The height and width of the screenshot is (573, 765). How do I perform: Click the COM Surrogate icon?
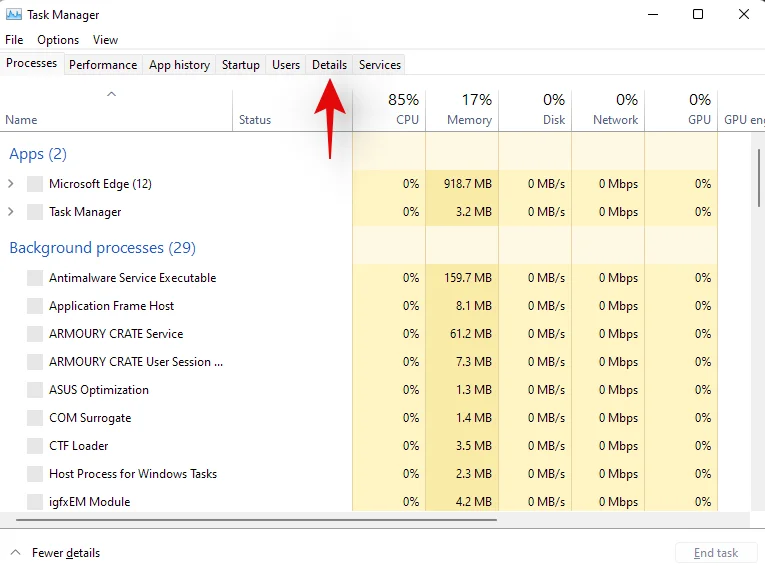[35, 418]
